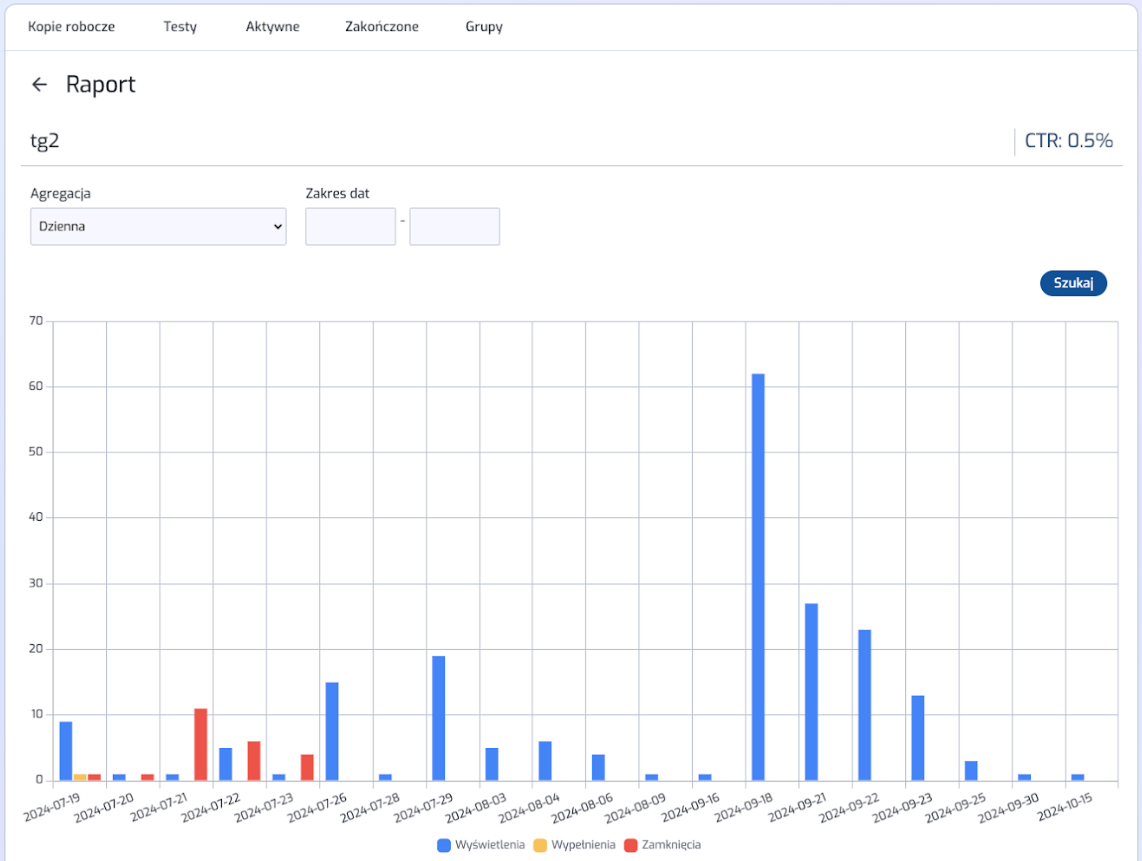Screen dimensions: 1142x861
Task: Go to the Aktywne tab
Action: point(272,27)
